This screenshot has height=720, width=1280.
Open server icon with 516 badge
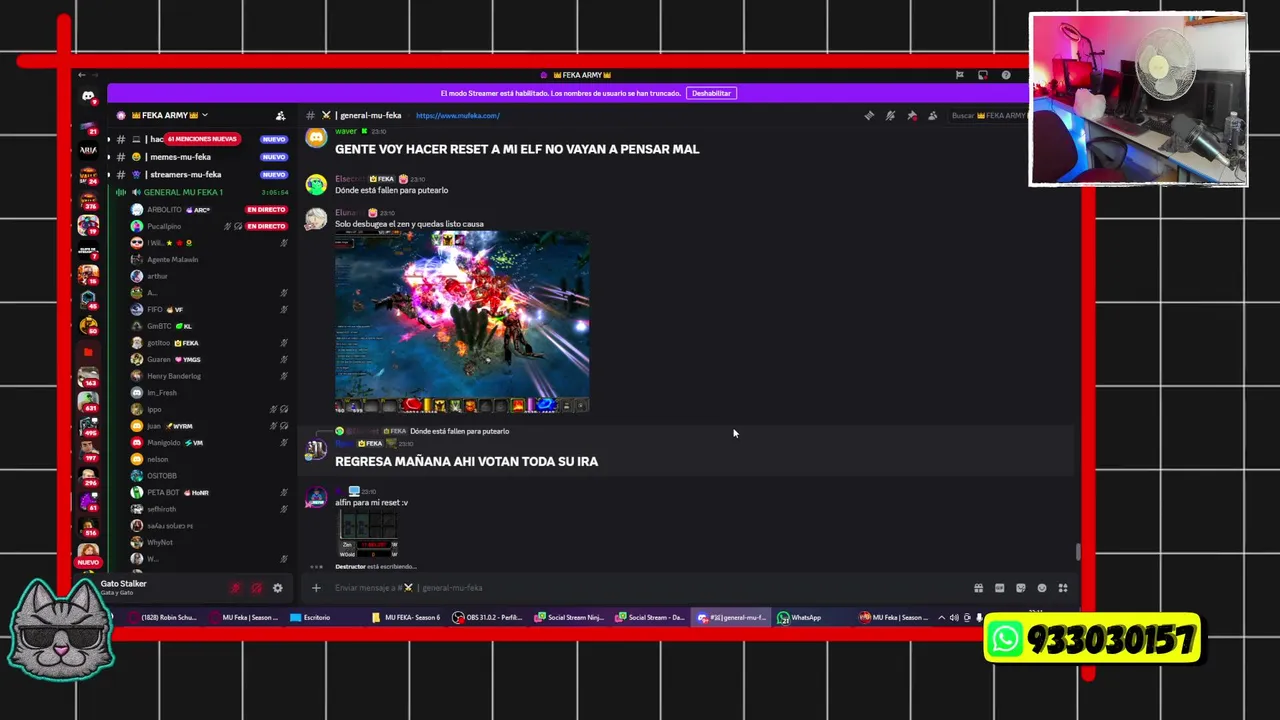tap(88, 526)
